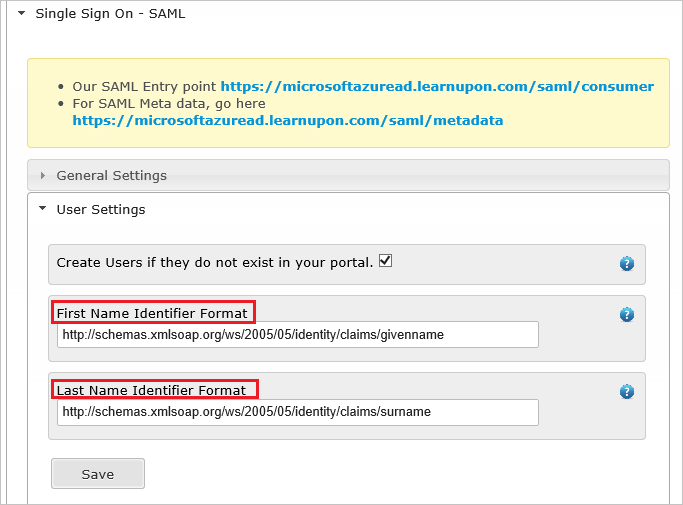The height and width of the screenshot is (505, 683).
Task: Click the User Settings header text
Action: [x=101, y=210]
